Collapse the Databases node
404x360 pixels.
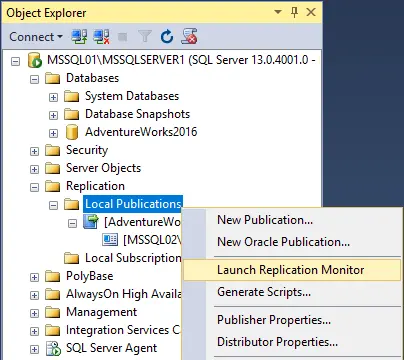[34, 79]
